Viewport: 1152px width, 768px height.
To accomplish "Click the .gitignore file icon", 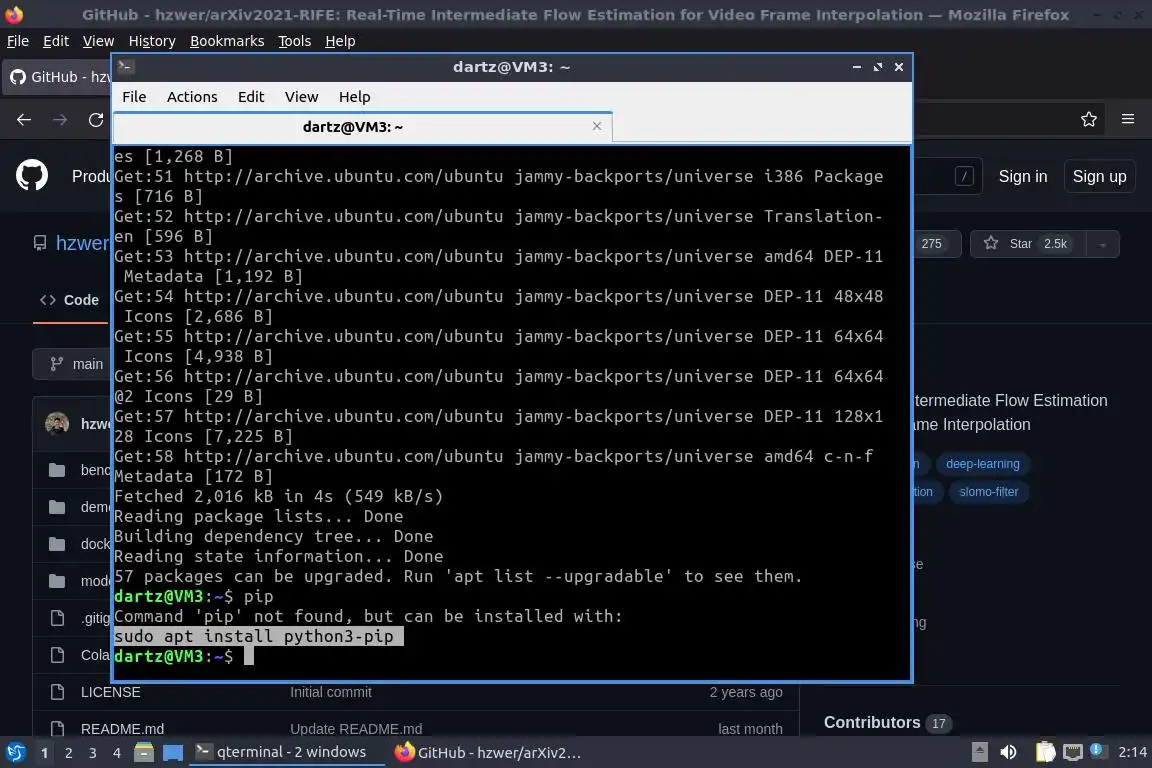I will pyautogui.click(x=57, y=618).
